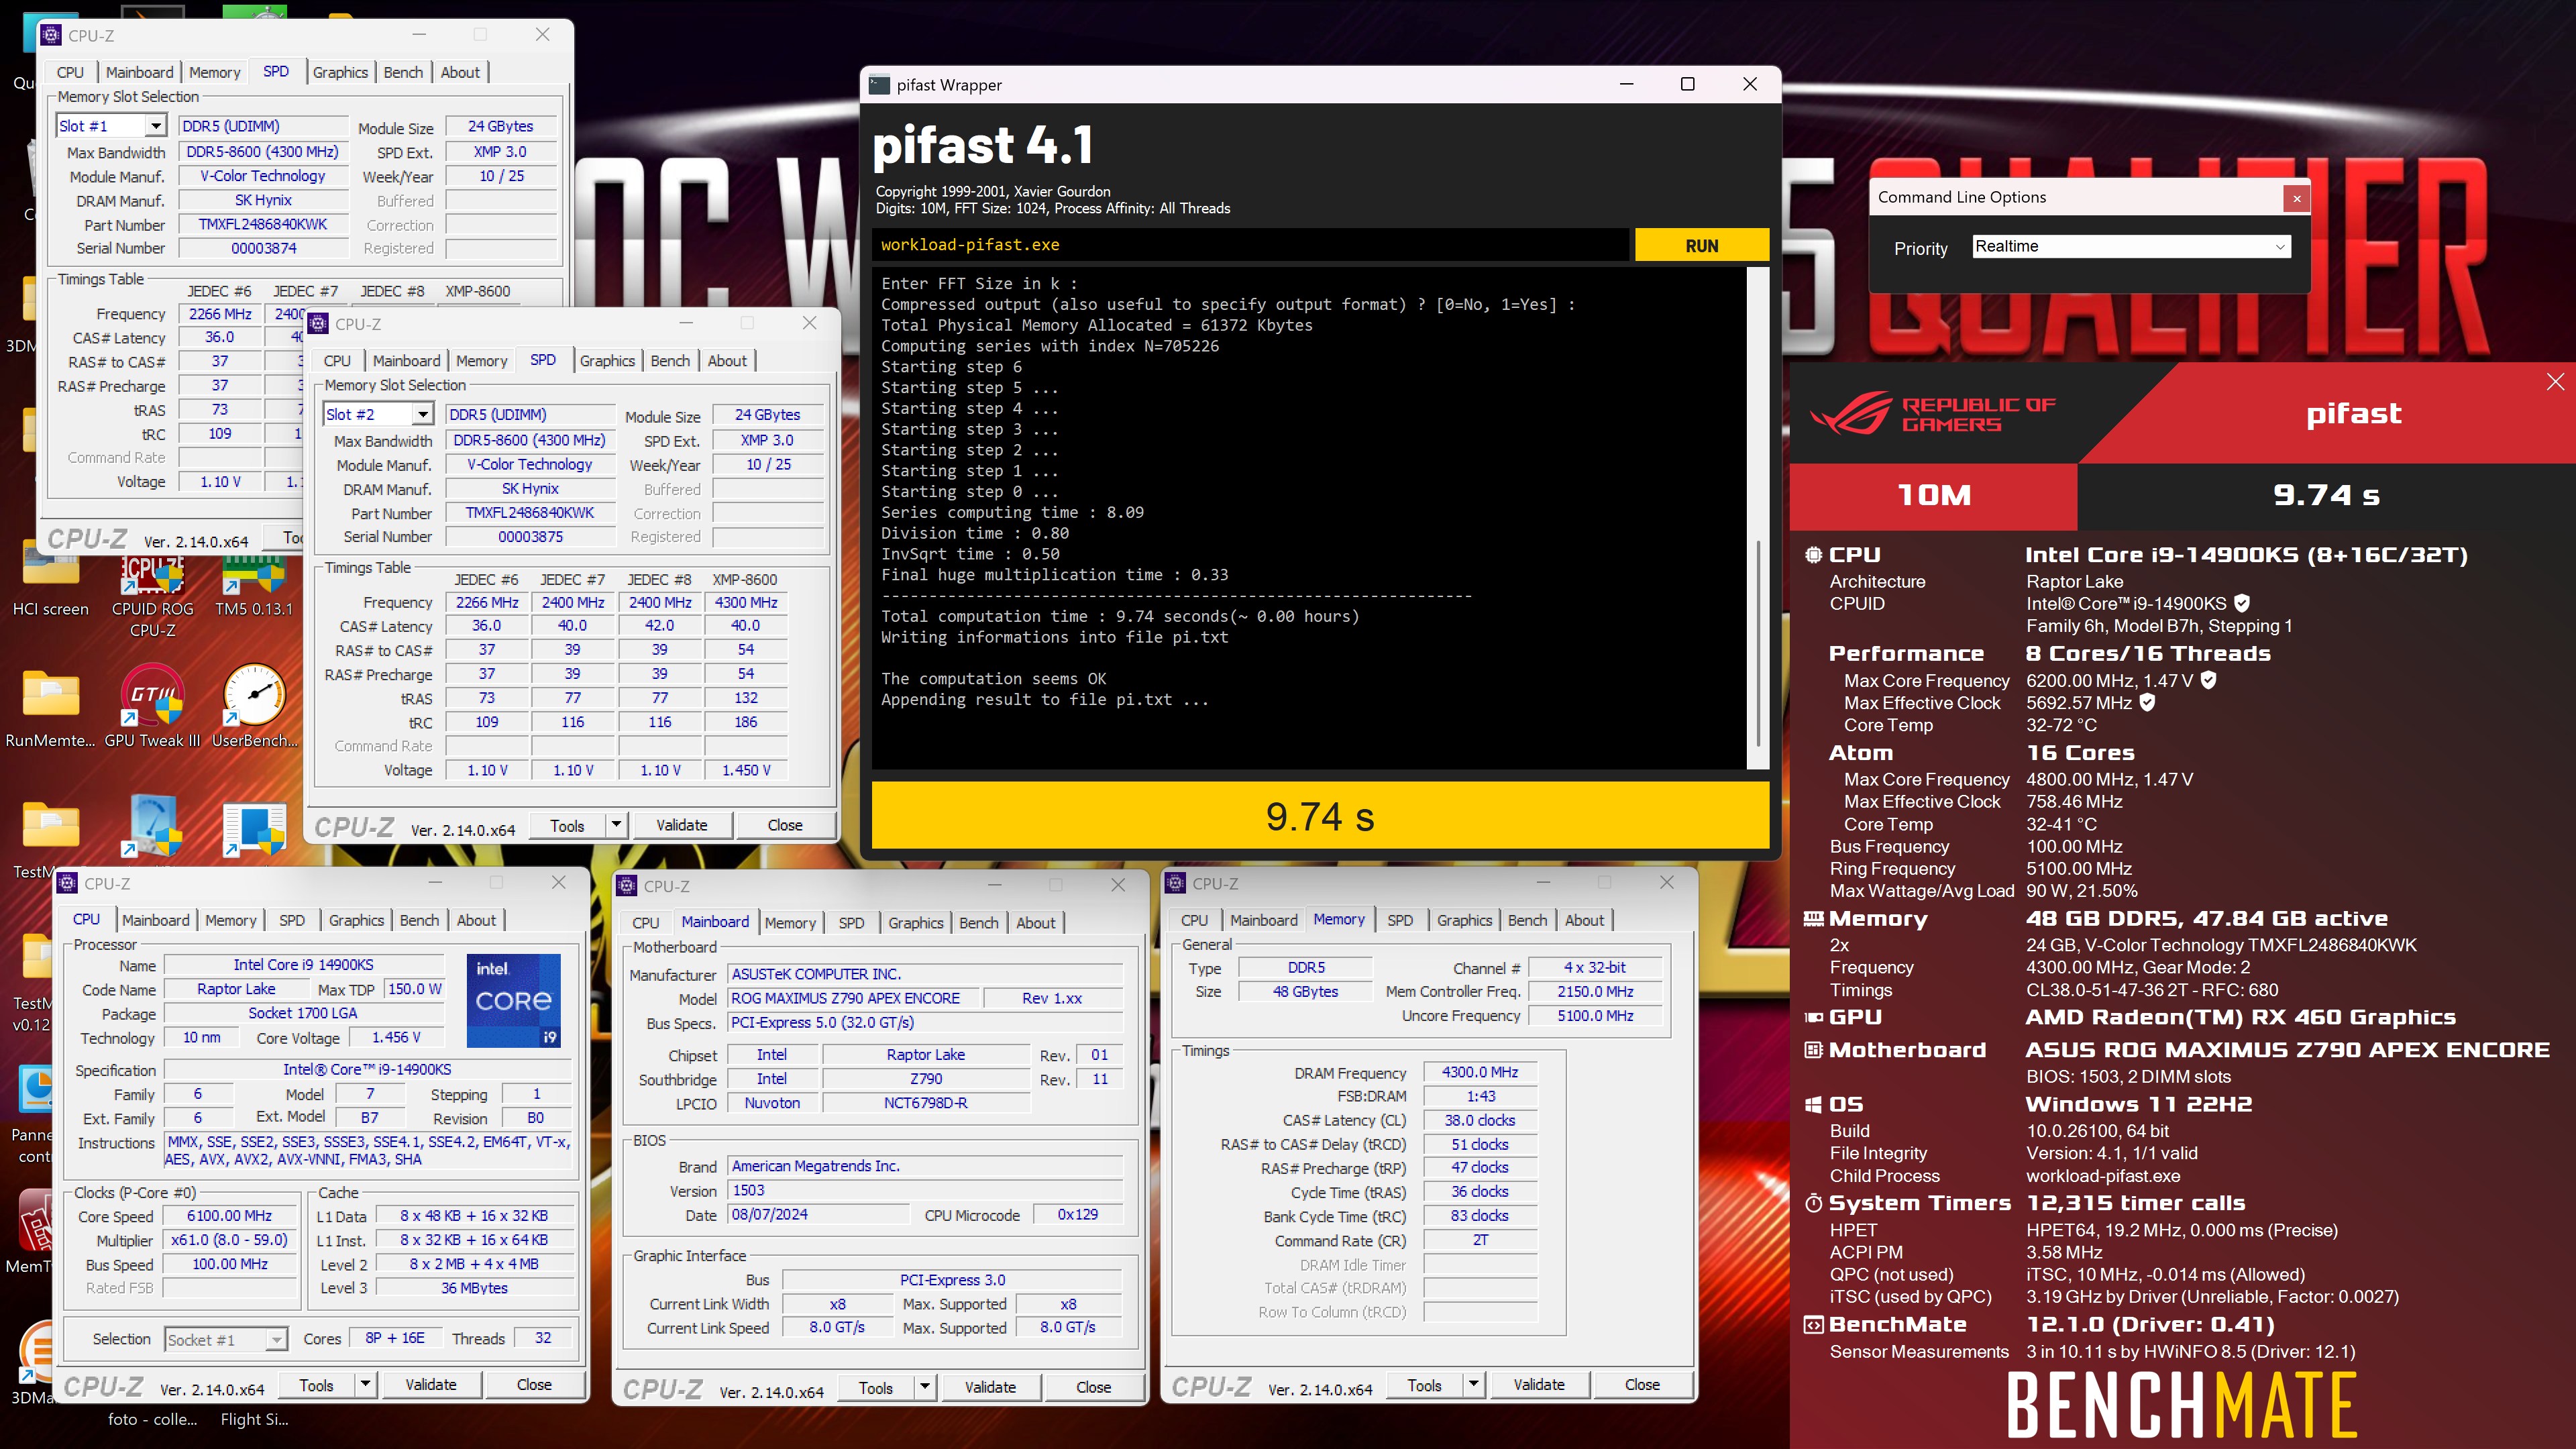Click the BenchMate section icon near version
The image size is (2576, 1449).
(x=1813, y=1325)
